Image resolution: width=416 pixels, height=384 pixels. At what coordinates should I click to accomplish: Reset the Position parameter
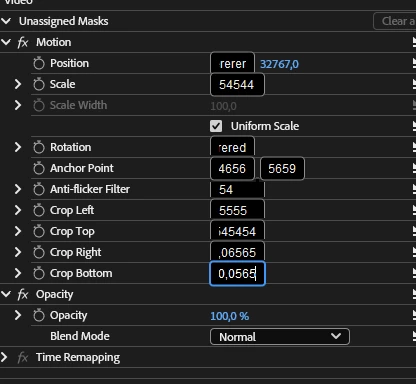pos(414,63)
